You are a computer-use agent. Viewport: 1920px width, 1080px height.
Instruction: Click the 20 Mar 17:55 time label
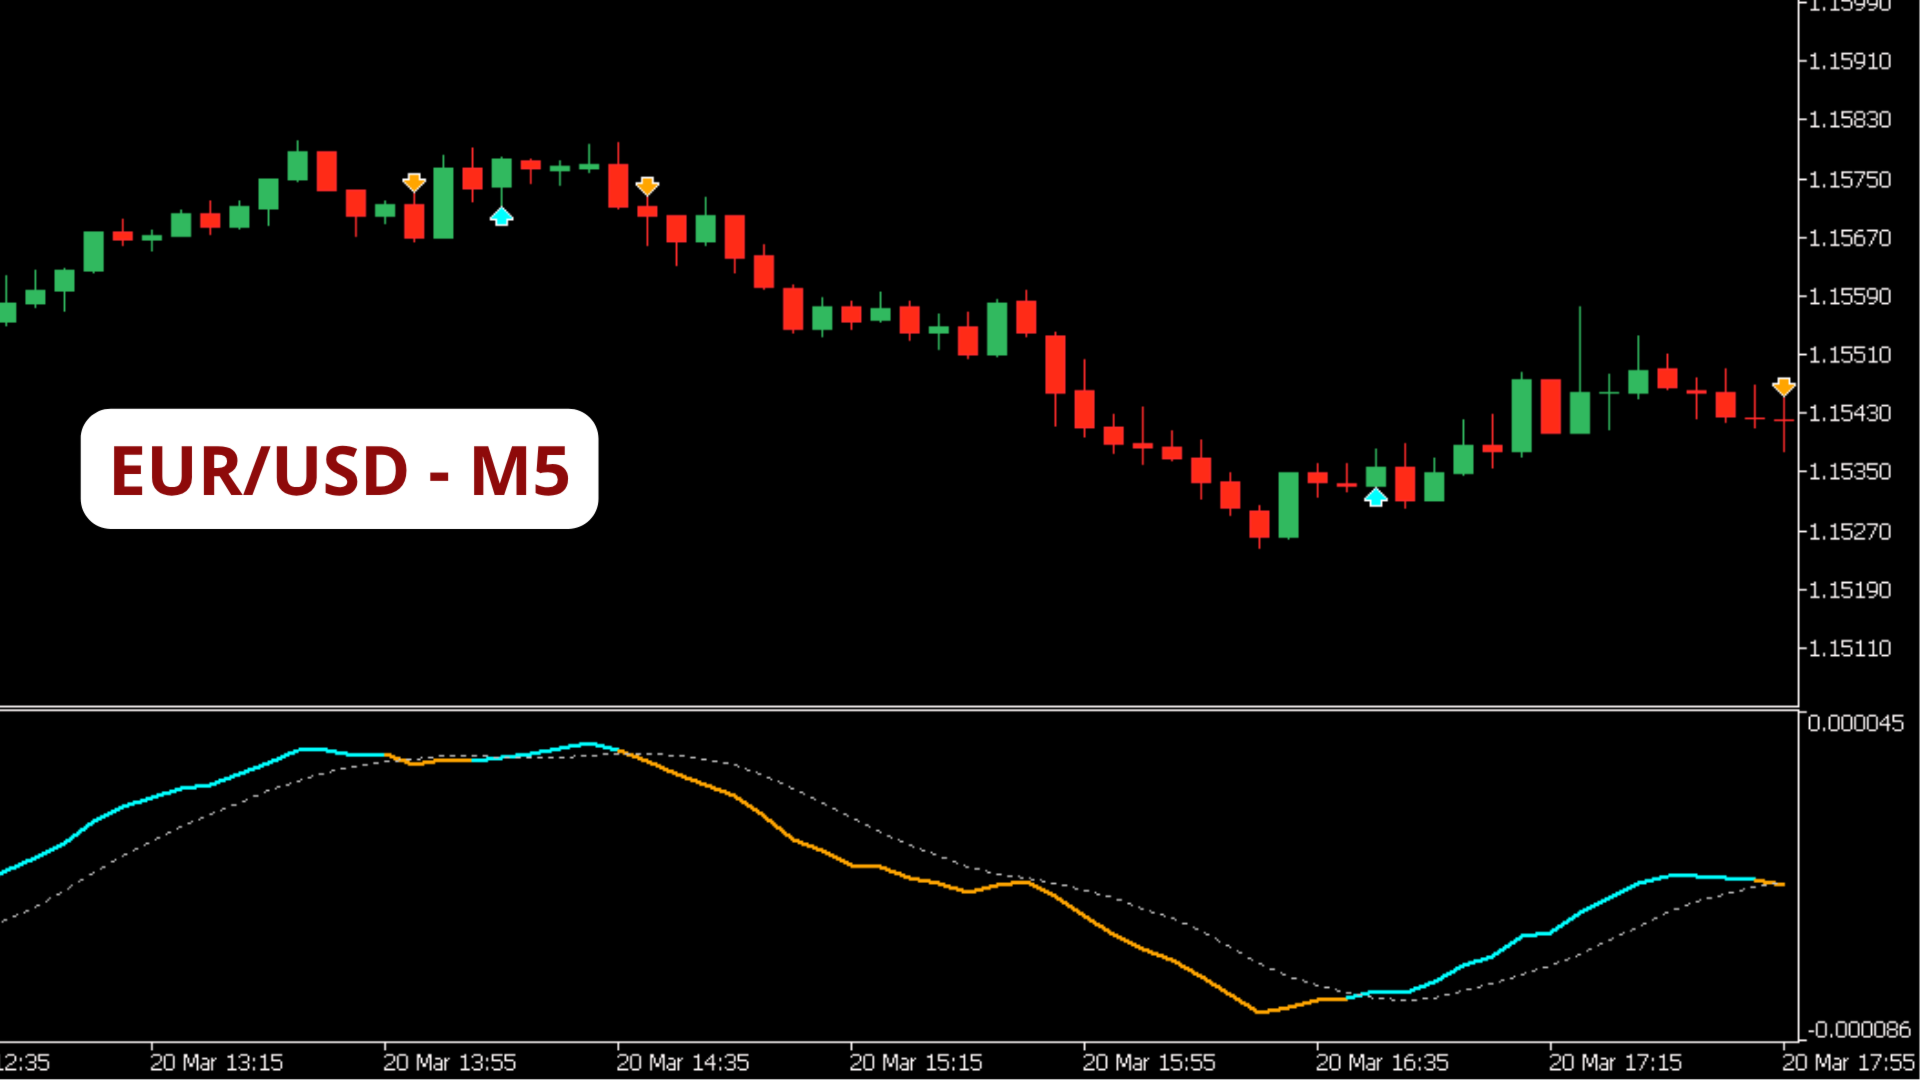(x=1847, y=1062)
